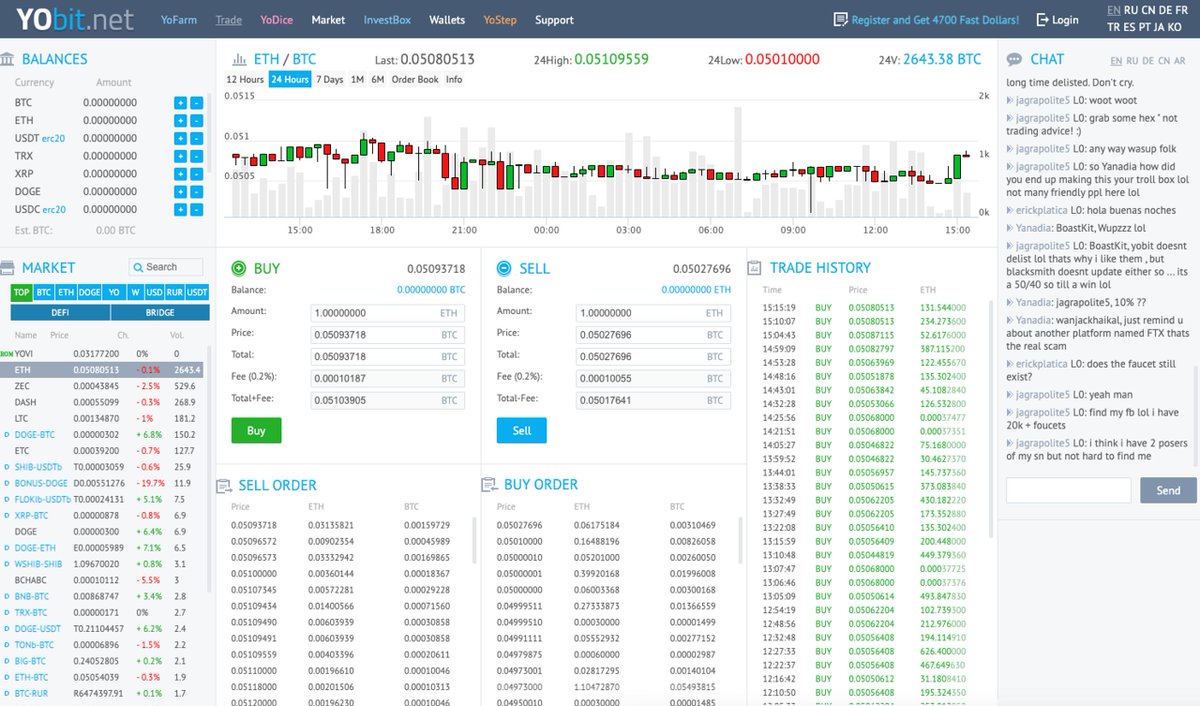The width and height of the screenshot is (1200, 706).
Task: Click Register and Get 4700 Fast Dollars link
Action: [x=935, y=20]
